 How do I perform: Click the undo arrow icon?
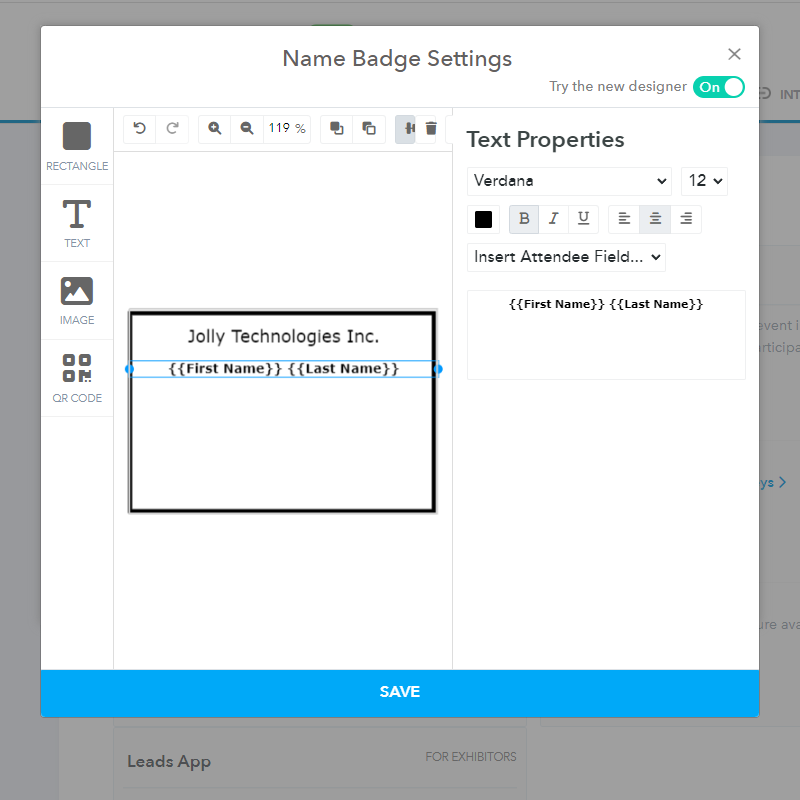[x=140, y=128]
